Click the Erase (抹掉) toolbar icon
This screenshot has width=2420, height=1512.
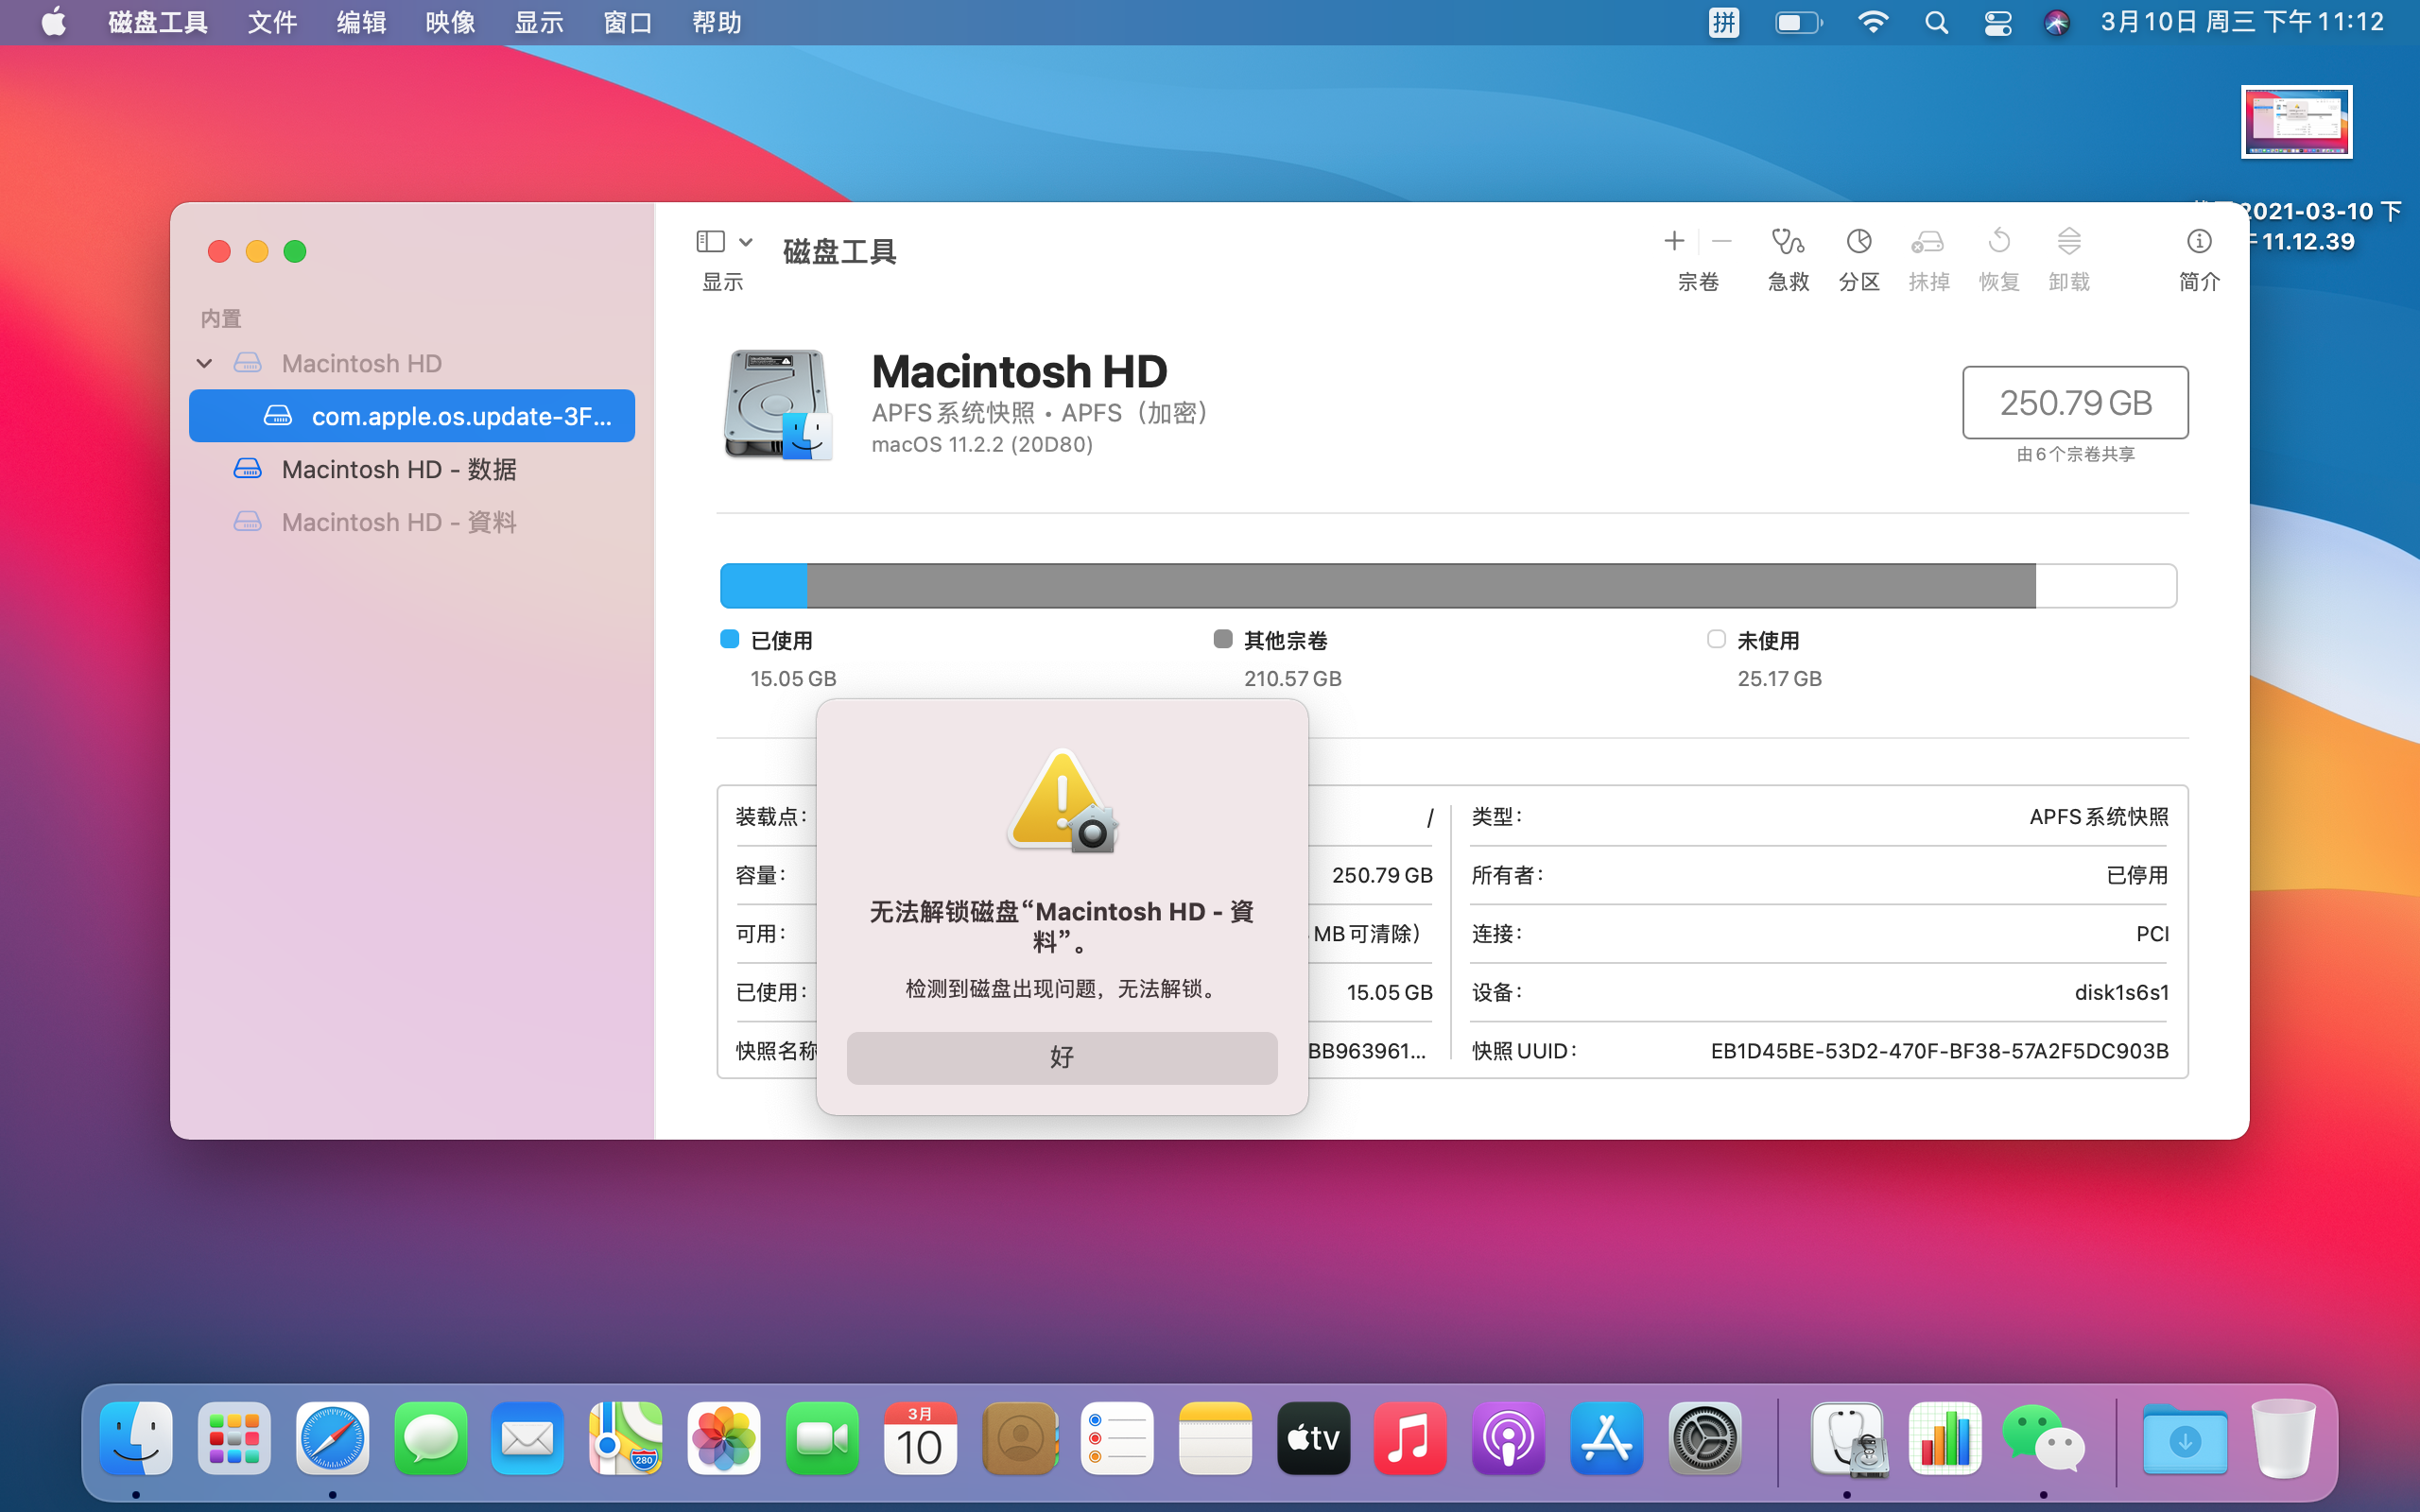[1928, 242]
